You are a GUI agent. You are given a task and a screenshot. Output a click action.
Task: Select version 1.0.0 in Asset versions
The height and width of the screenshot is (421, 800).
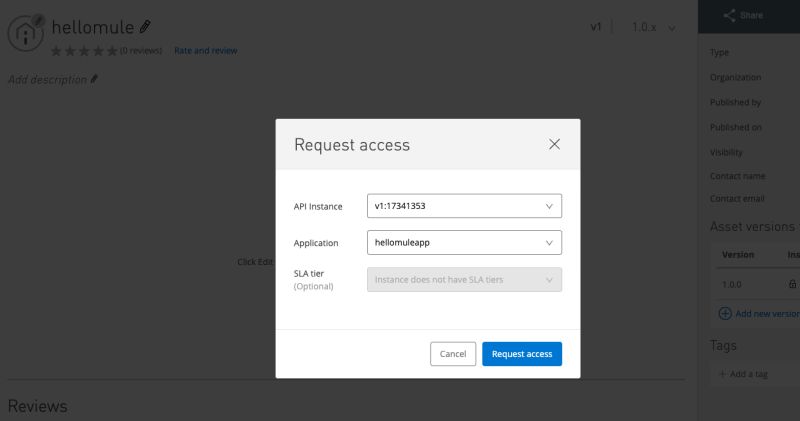tap(732, 284)
